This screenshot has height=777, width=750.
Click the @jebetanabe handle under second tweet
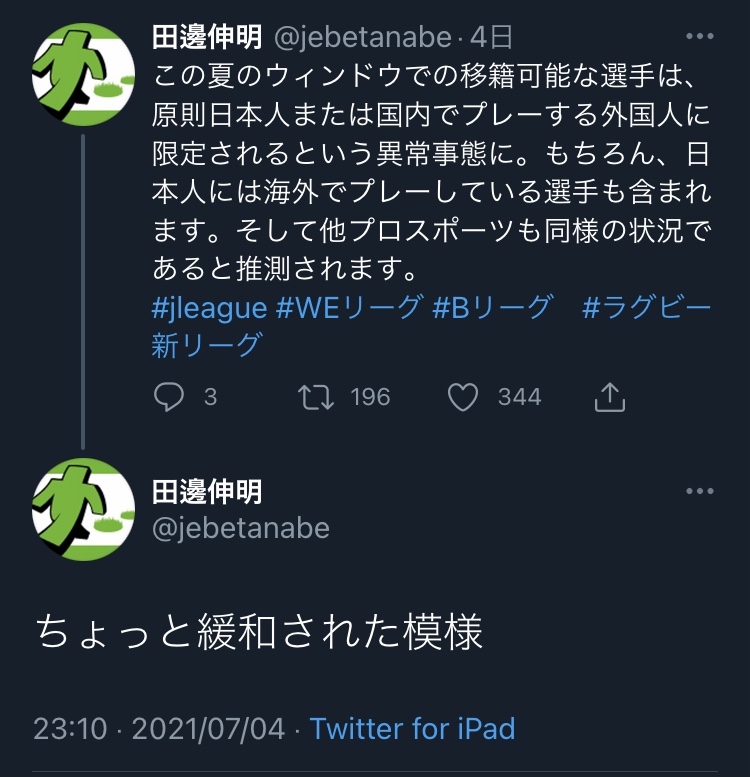coord(240,527)
